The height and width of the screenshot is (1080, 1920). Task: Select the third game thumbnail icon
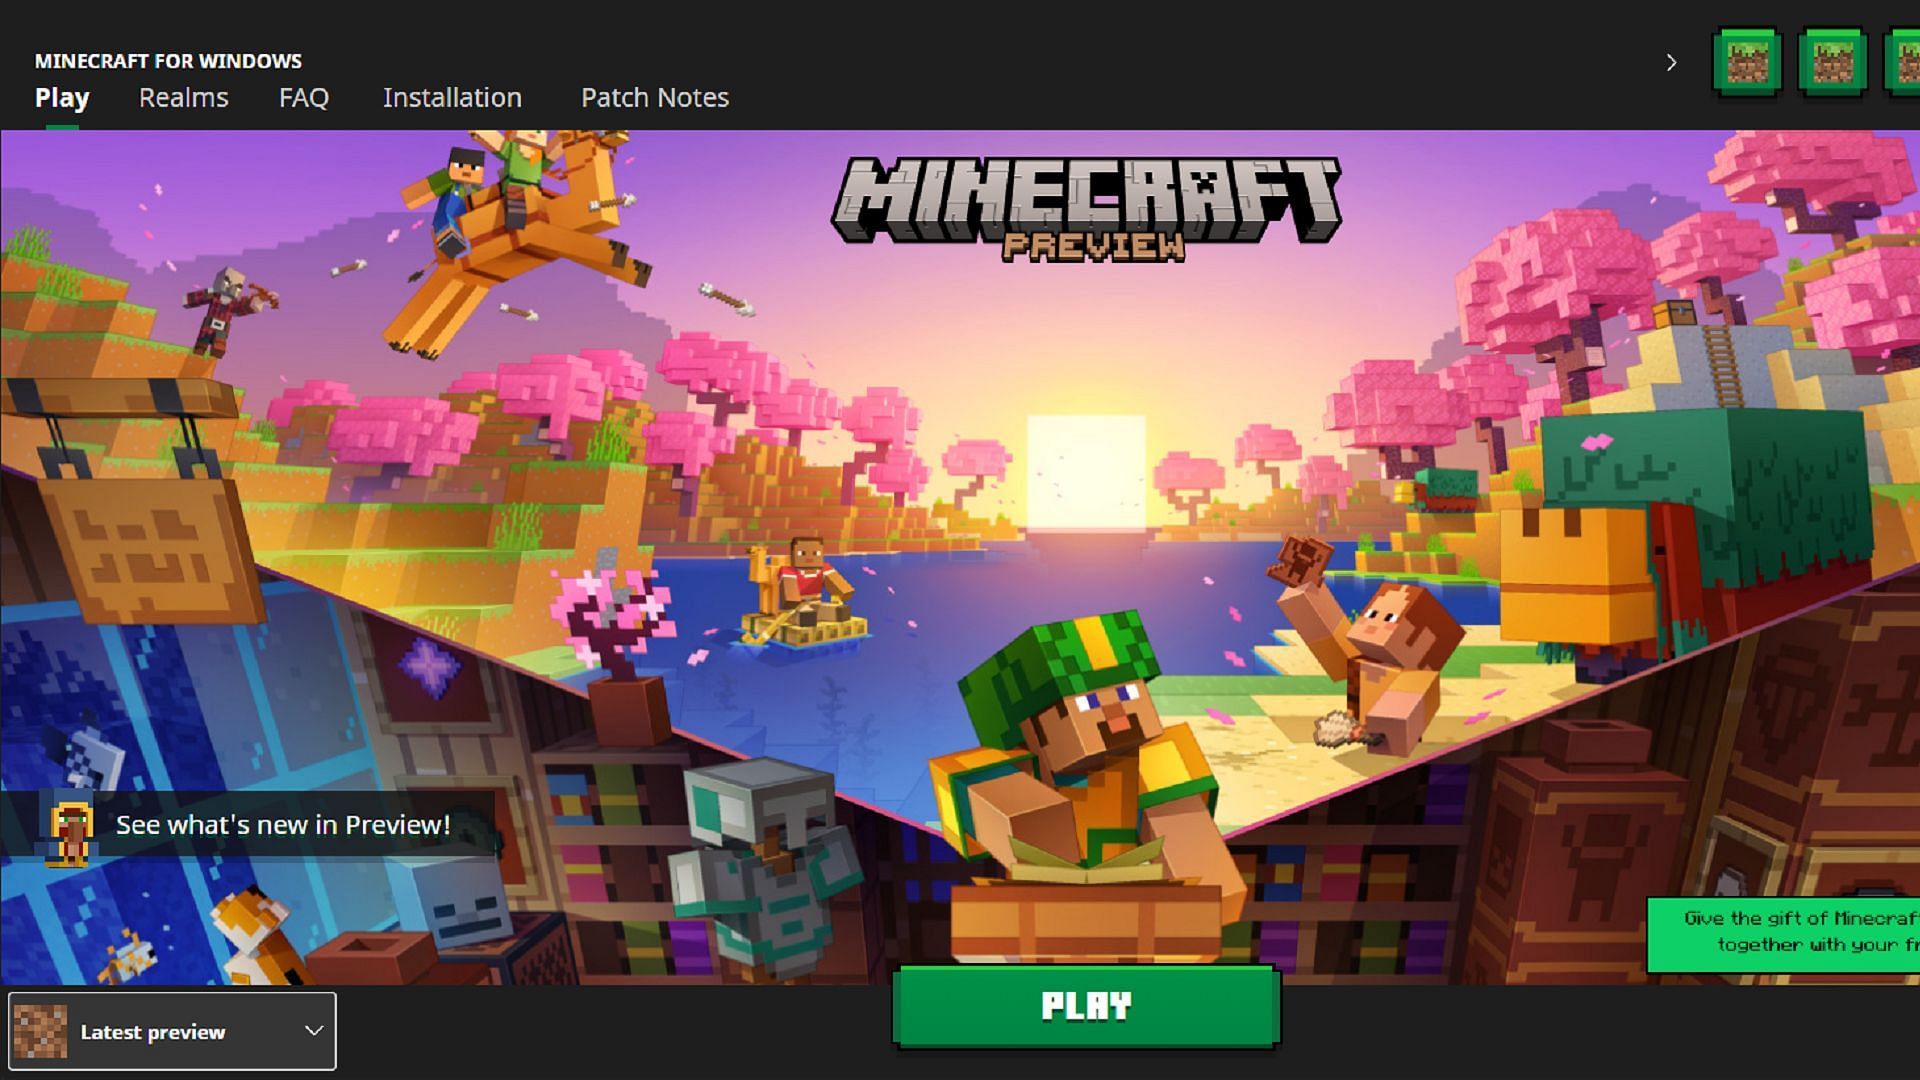[x=1905, y=62]
